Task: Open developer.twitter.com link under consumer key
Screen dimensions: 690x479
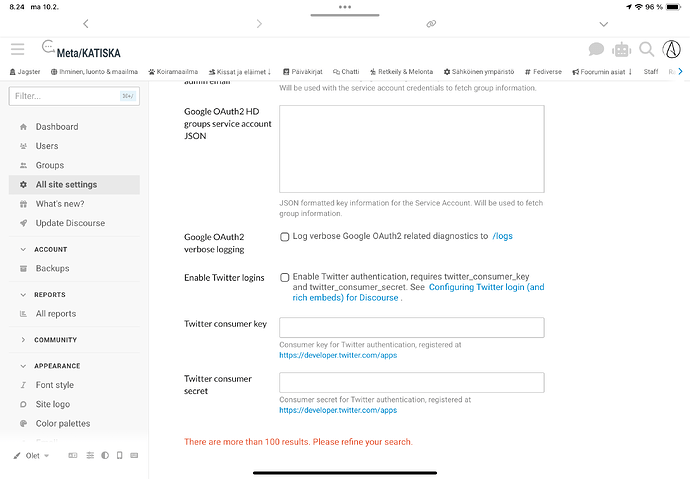Action: click(x=338, y=355)
